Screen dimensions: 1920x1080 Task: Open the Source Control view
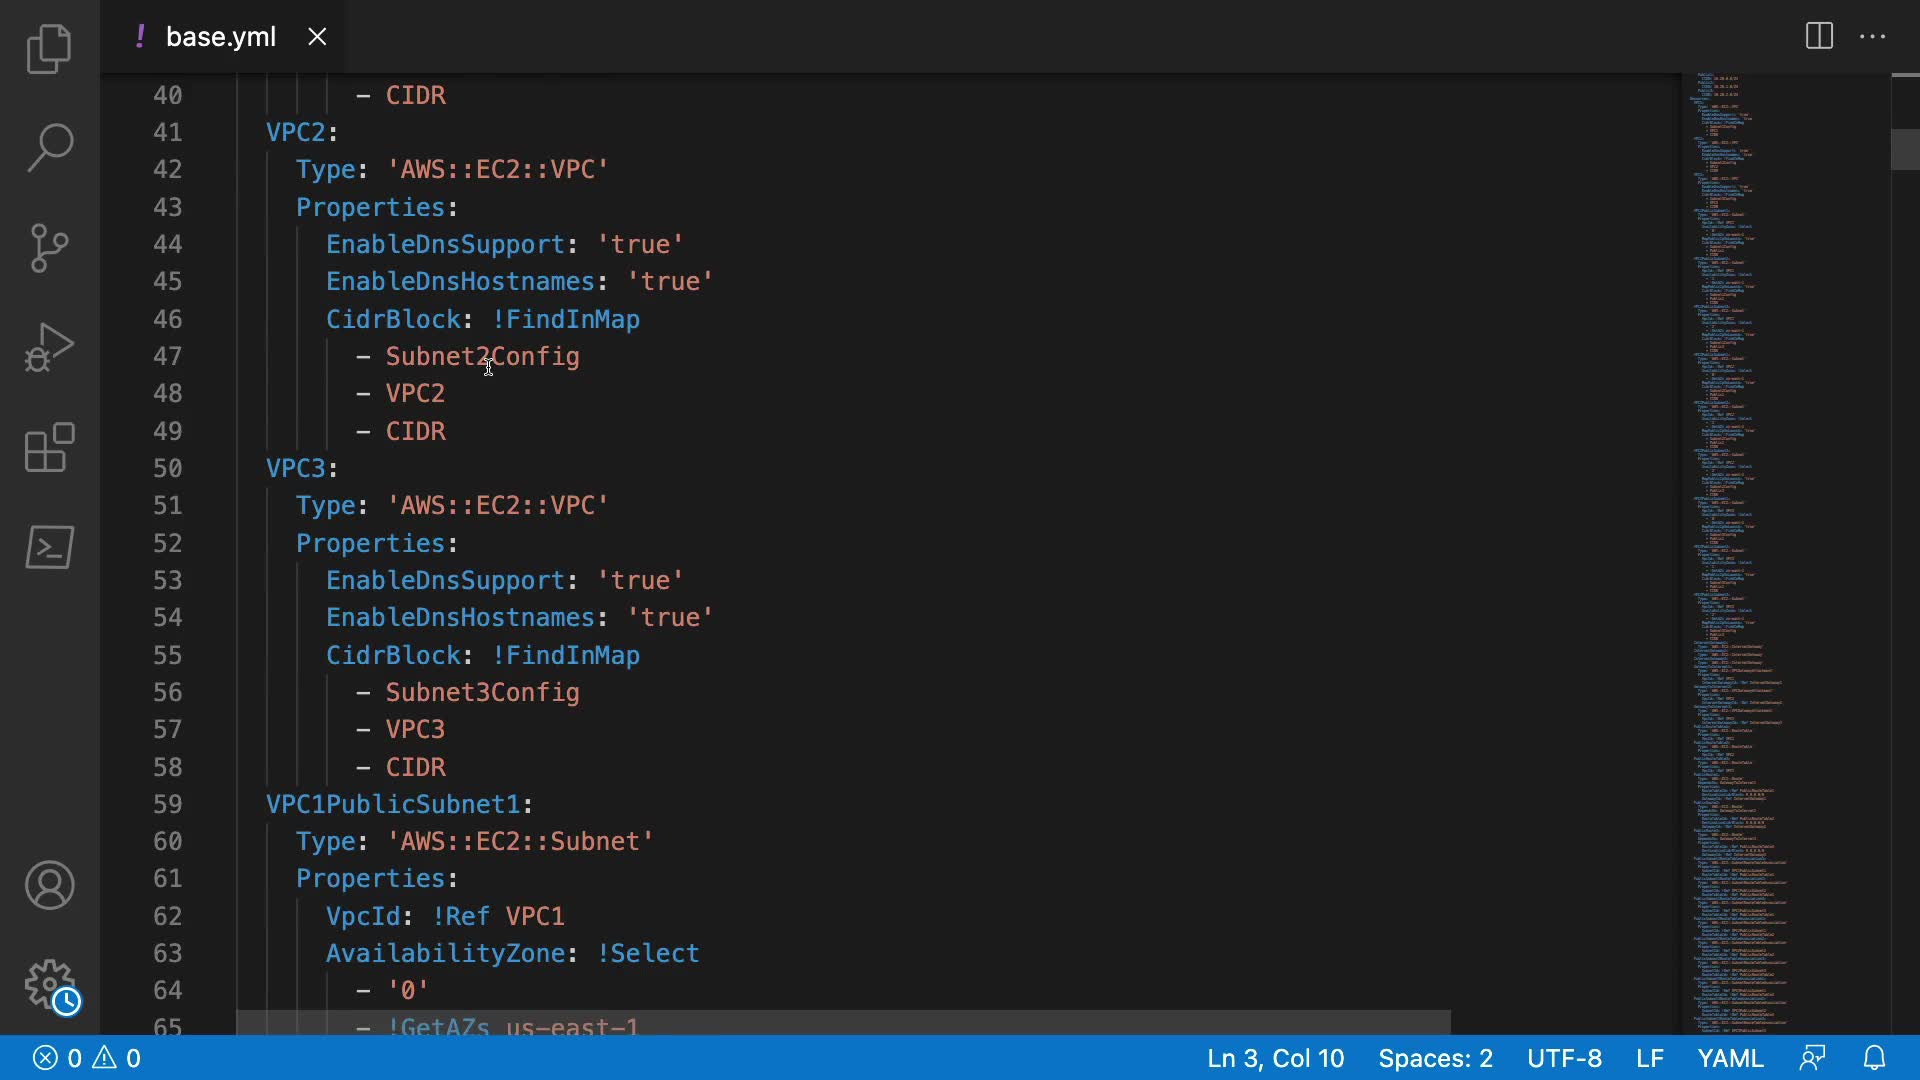(49, 248)
